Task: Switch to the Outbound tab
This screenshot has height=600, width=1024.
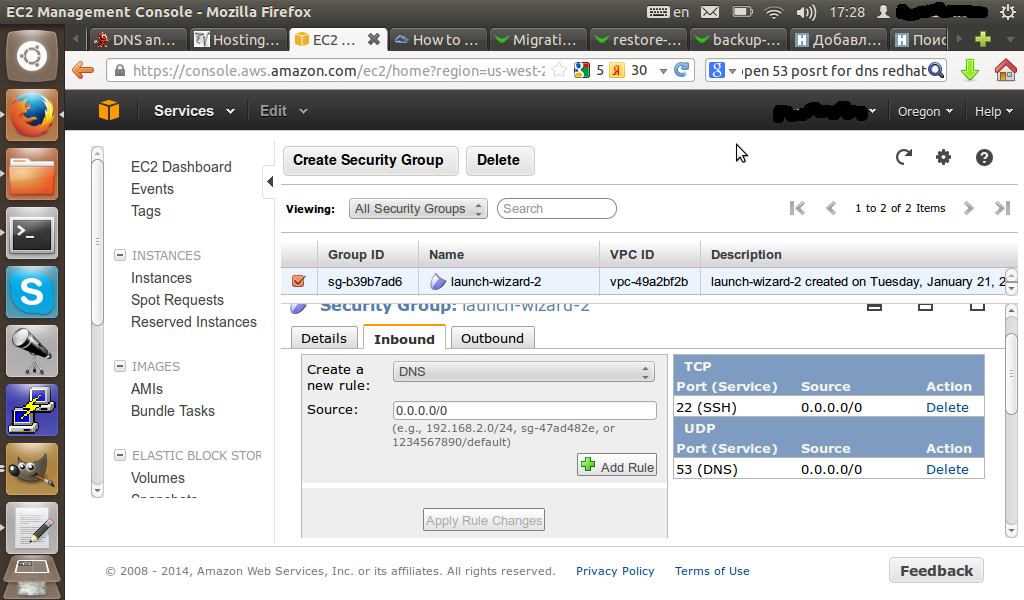Action: 492,338
